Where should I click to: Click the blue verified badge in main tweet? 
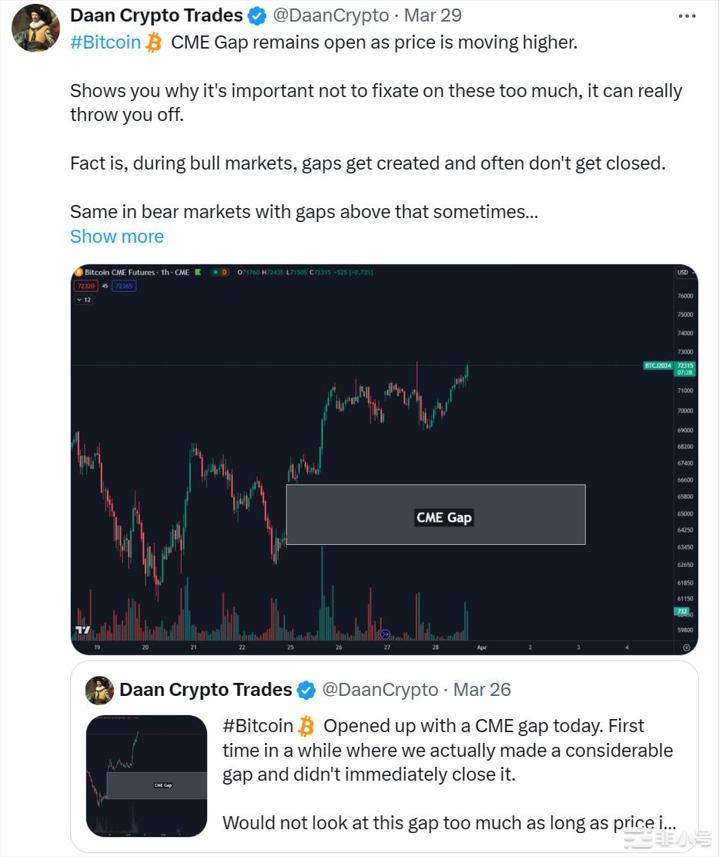pos(257,16)
